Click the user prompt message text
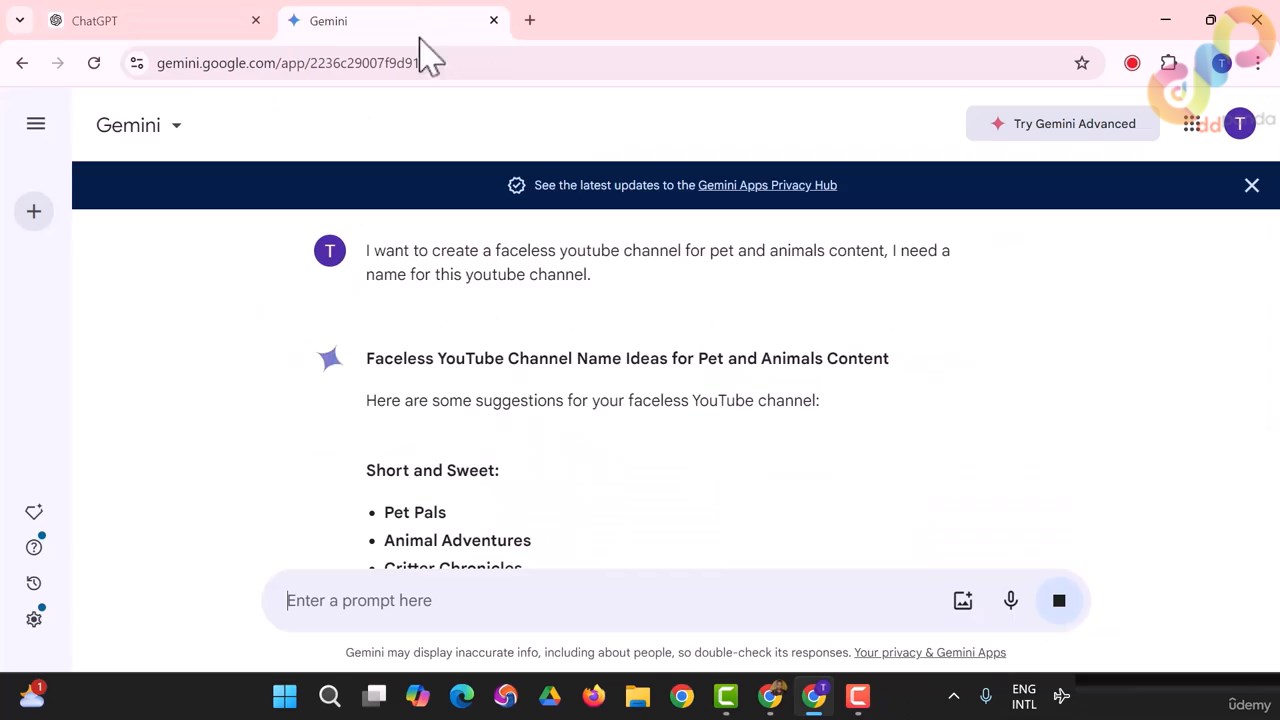This screenshot has height=720, width=1280. 658,262
